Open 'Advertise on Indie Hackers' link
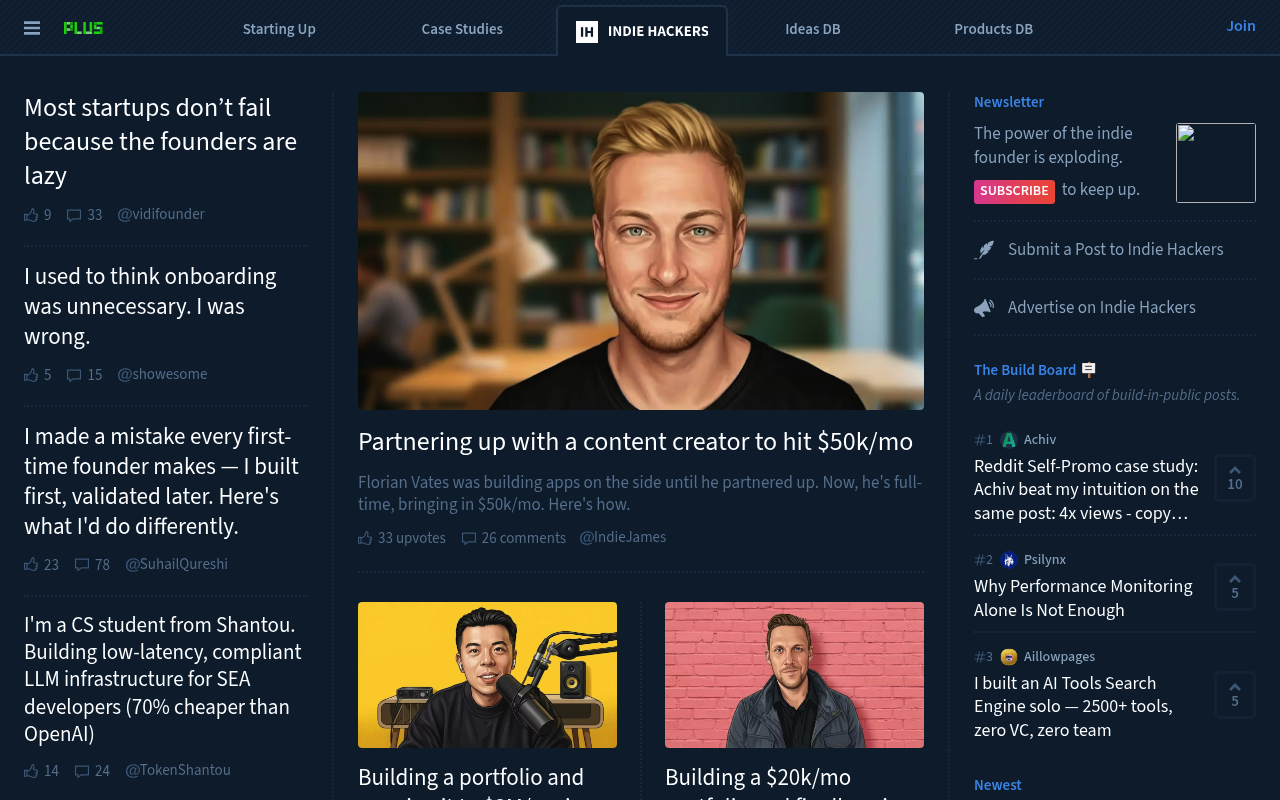The width and height of the screenshot is (1280, 800). [x=1102, y=308]
